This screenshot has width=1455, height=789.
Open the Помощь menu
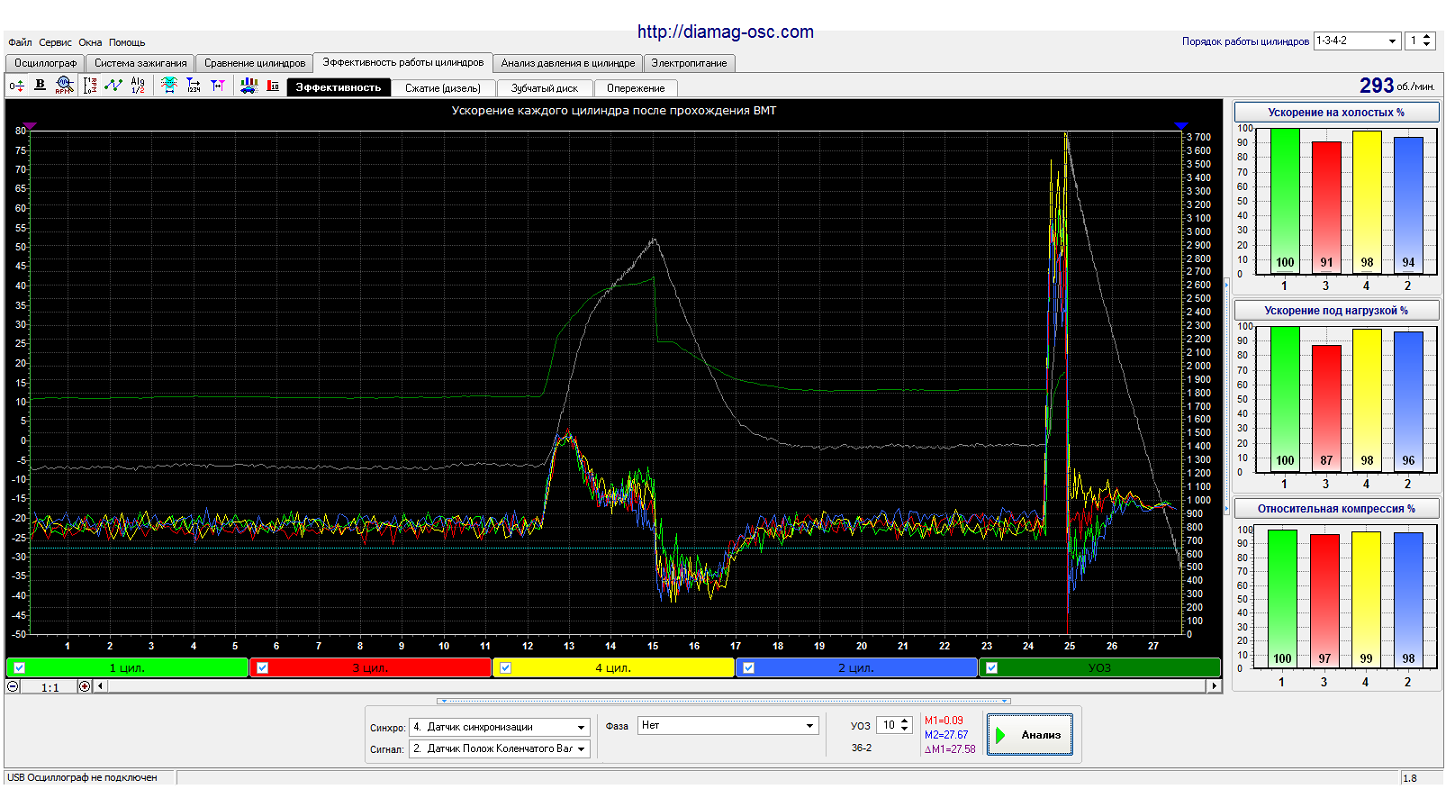(x=127, y=43)
